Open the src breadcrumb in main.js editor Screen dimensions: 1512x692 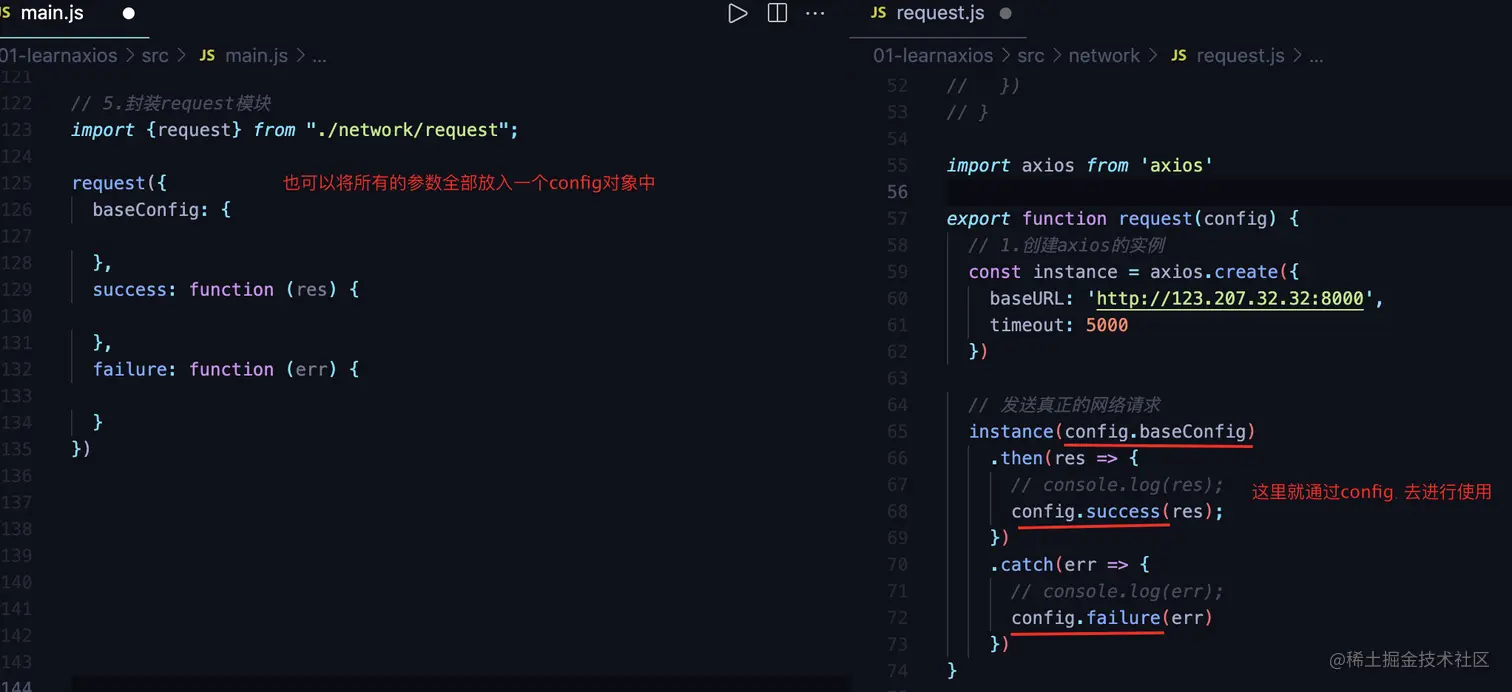coord(155,56)
